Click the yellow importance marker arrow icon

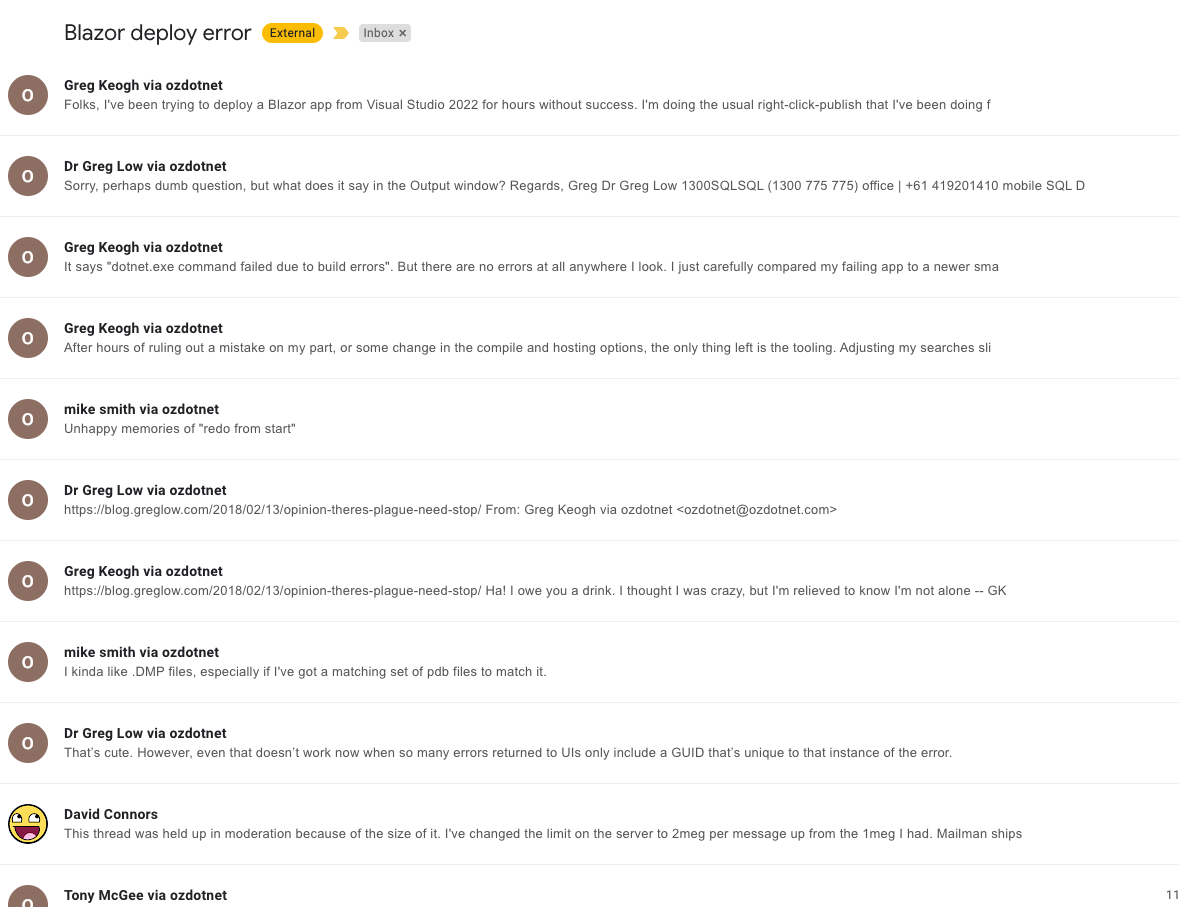tap(341, 33)
